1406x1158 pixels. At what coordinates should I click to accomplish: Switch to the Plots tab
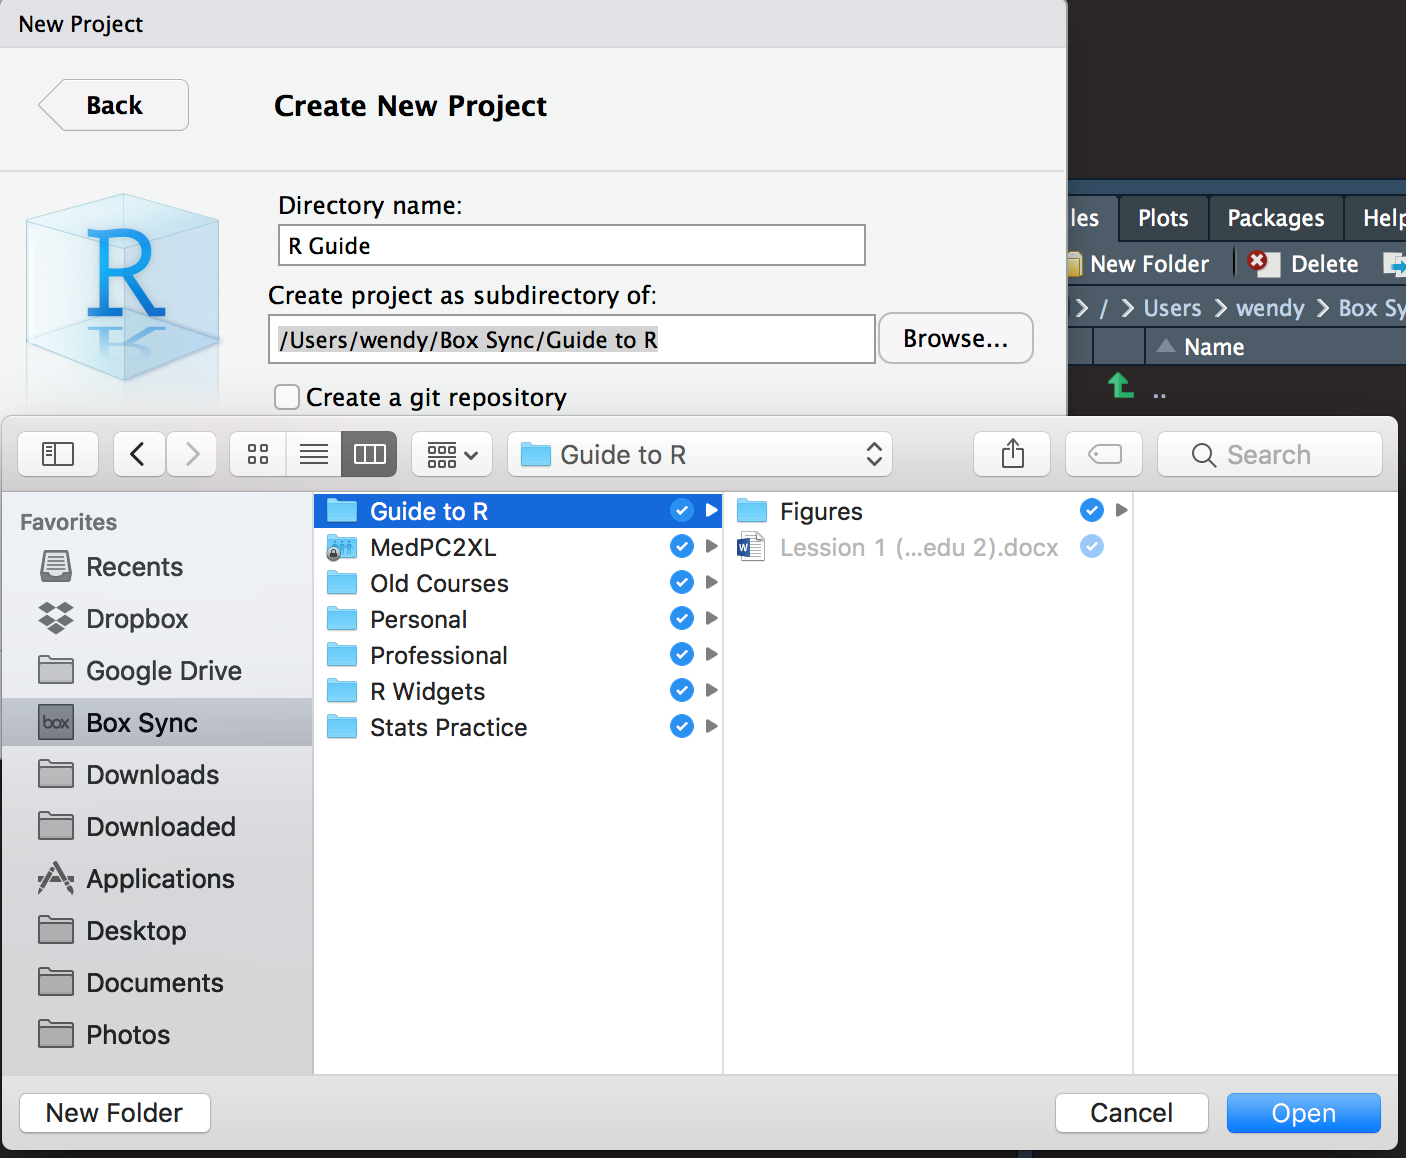click(x=1163, y=218)
